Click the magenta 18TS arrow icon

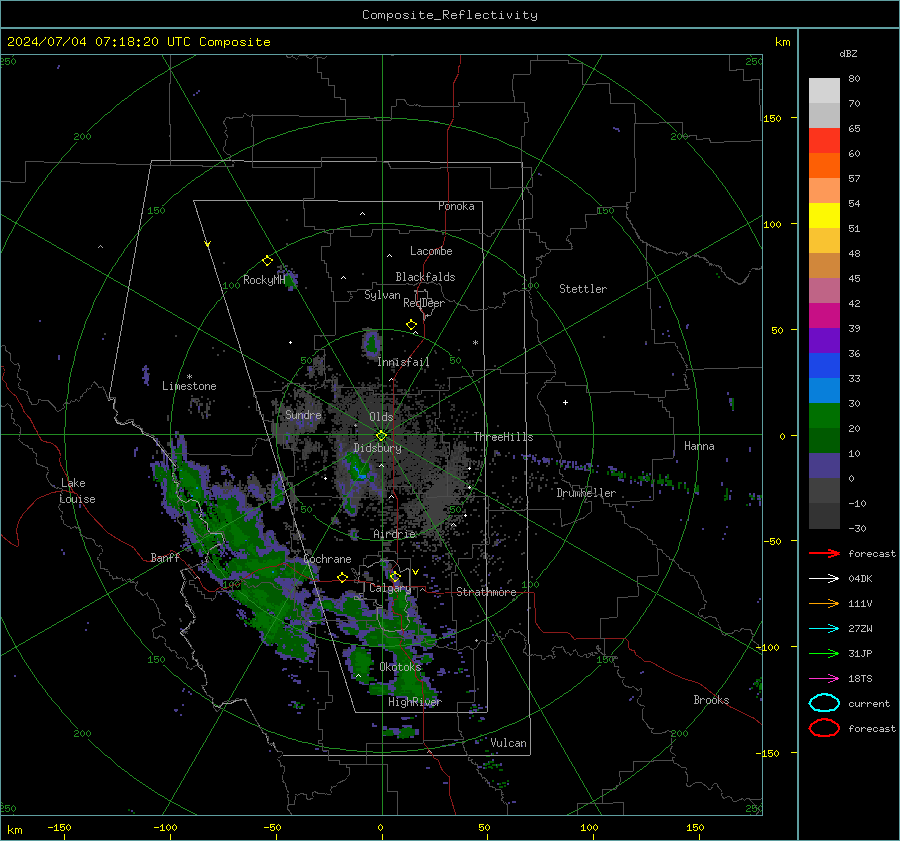pyautogui.click(x=824, y=679)
